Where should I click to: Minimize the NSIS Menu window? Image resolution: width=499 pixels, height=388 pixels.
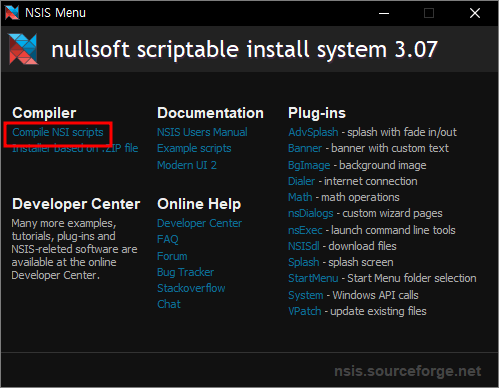[x=384, y=13]
